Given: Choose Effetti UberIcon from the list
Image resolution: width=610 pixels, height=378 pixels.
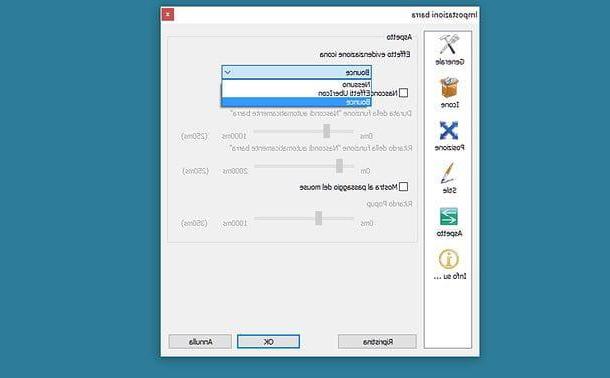Looking at the screenshot, I should pos(296,93).
